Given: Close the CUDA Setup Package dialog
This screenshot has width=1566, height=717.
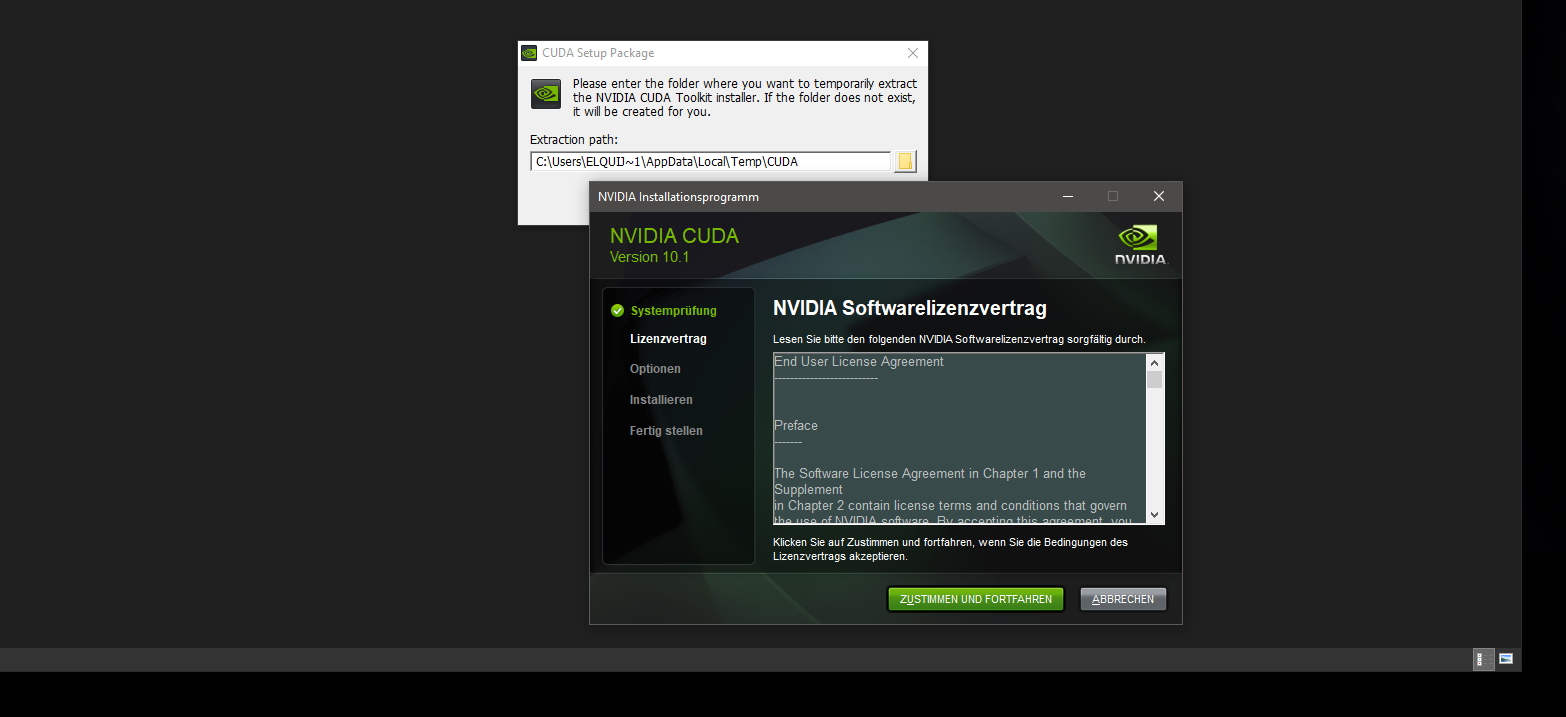Looking at the screenshot, I should click(913, 53).
